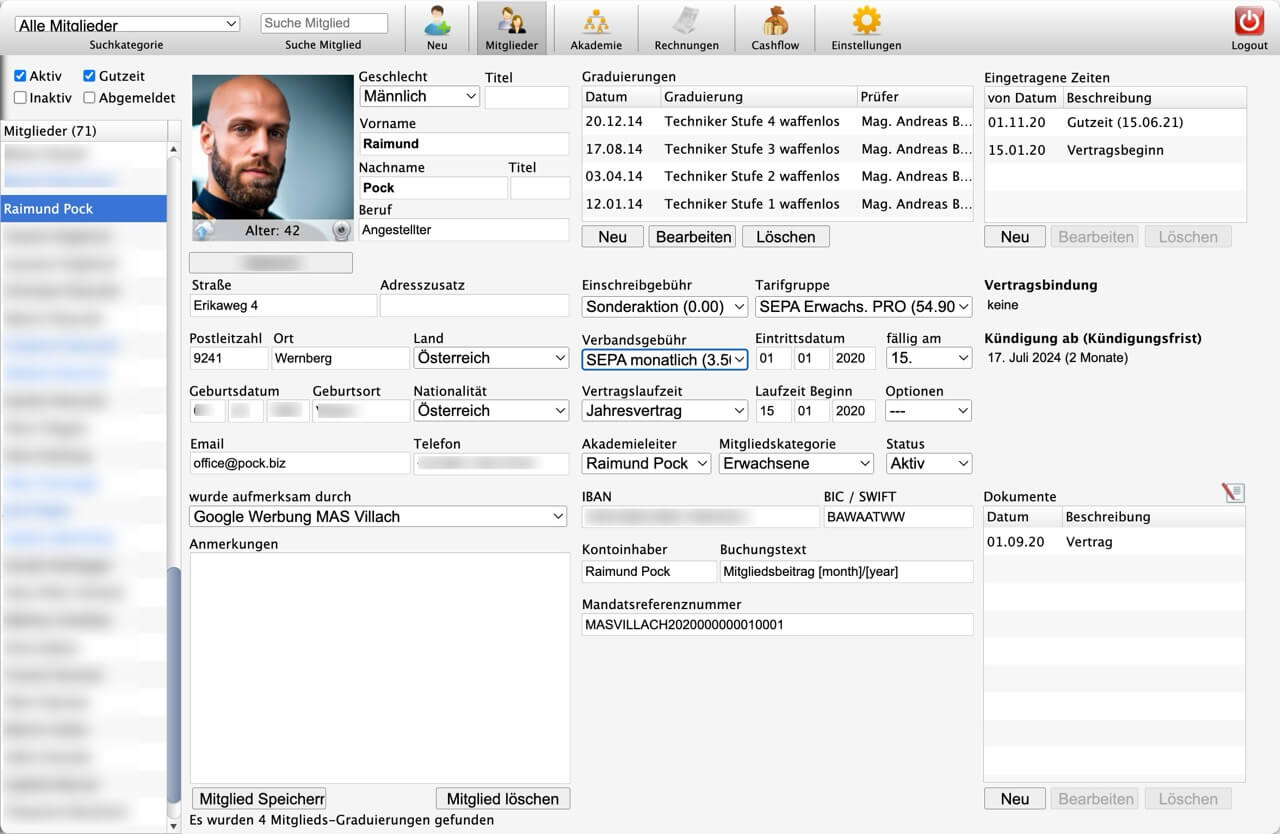Click the Email field office@pock.biz
The image size is (1280, 834).
tap(300, 463)
